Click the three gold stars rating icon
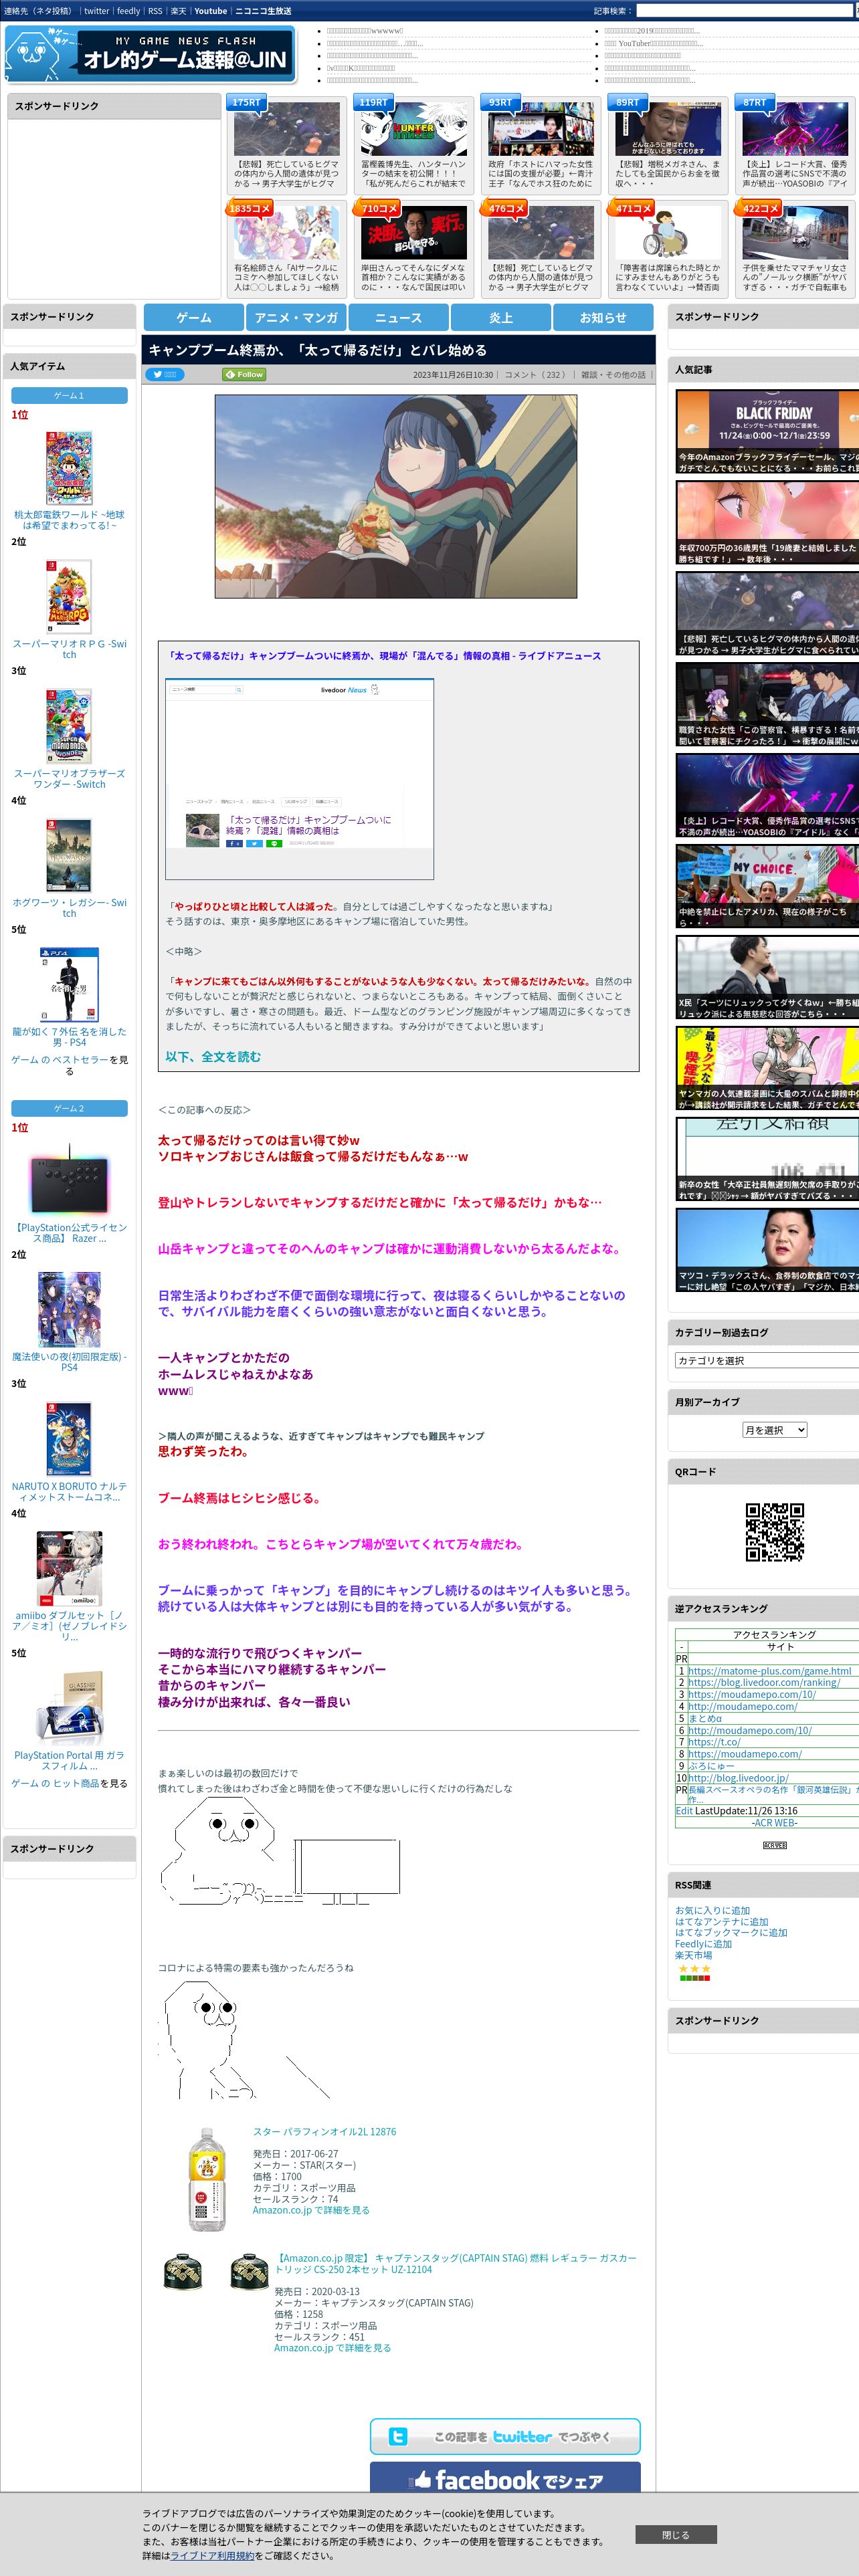 coord(694,1968)
